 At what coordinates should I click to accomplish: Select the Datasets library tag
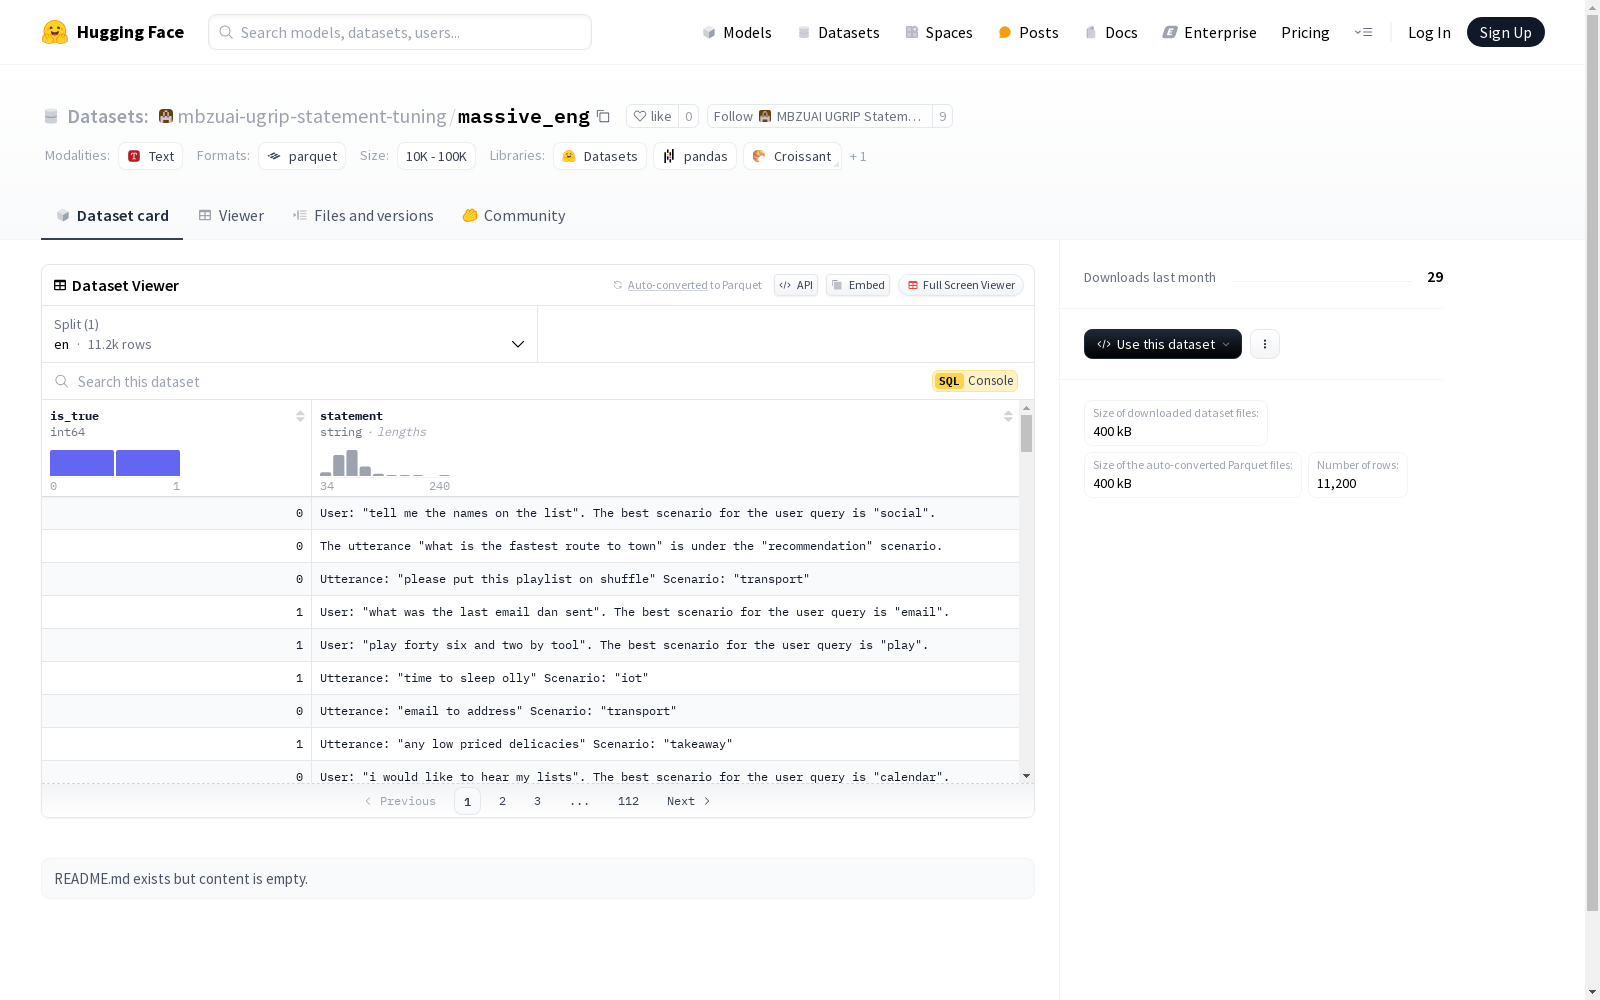tap(600, 156)
